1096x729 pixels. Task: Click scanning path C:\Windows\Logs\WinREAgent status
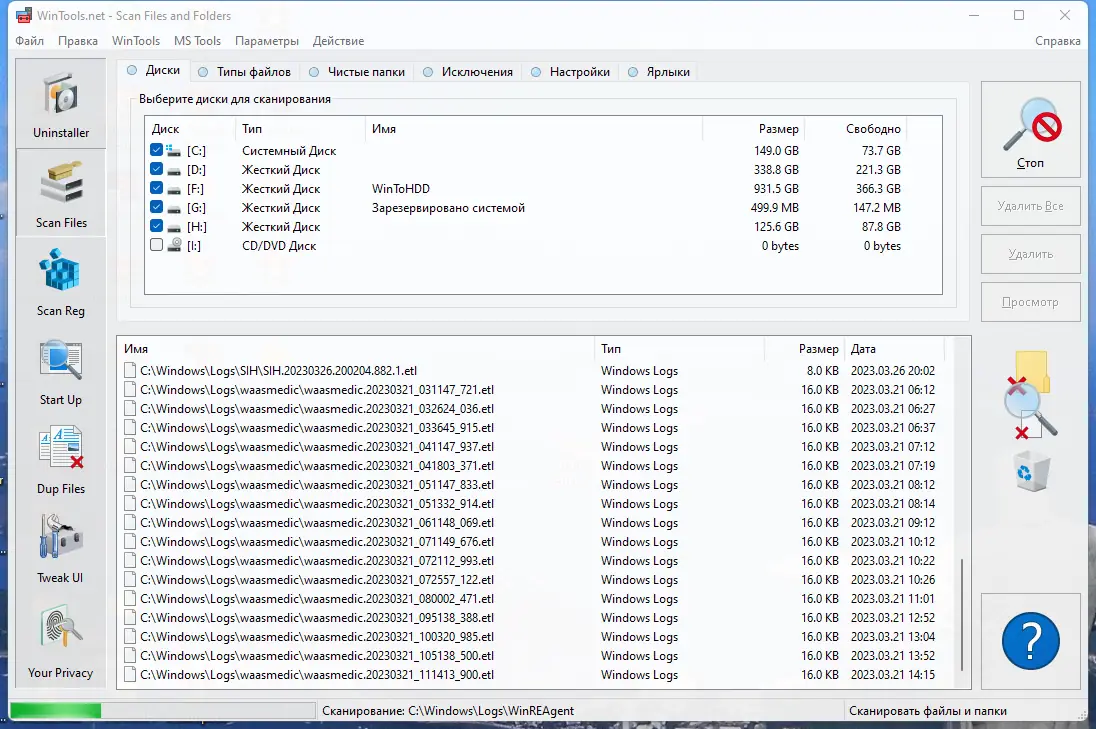point(448,711)
